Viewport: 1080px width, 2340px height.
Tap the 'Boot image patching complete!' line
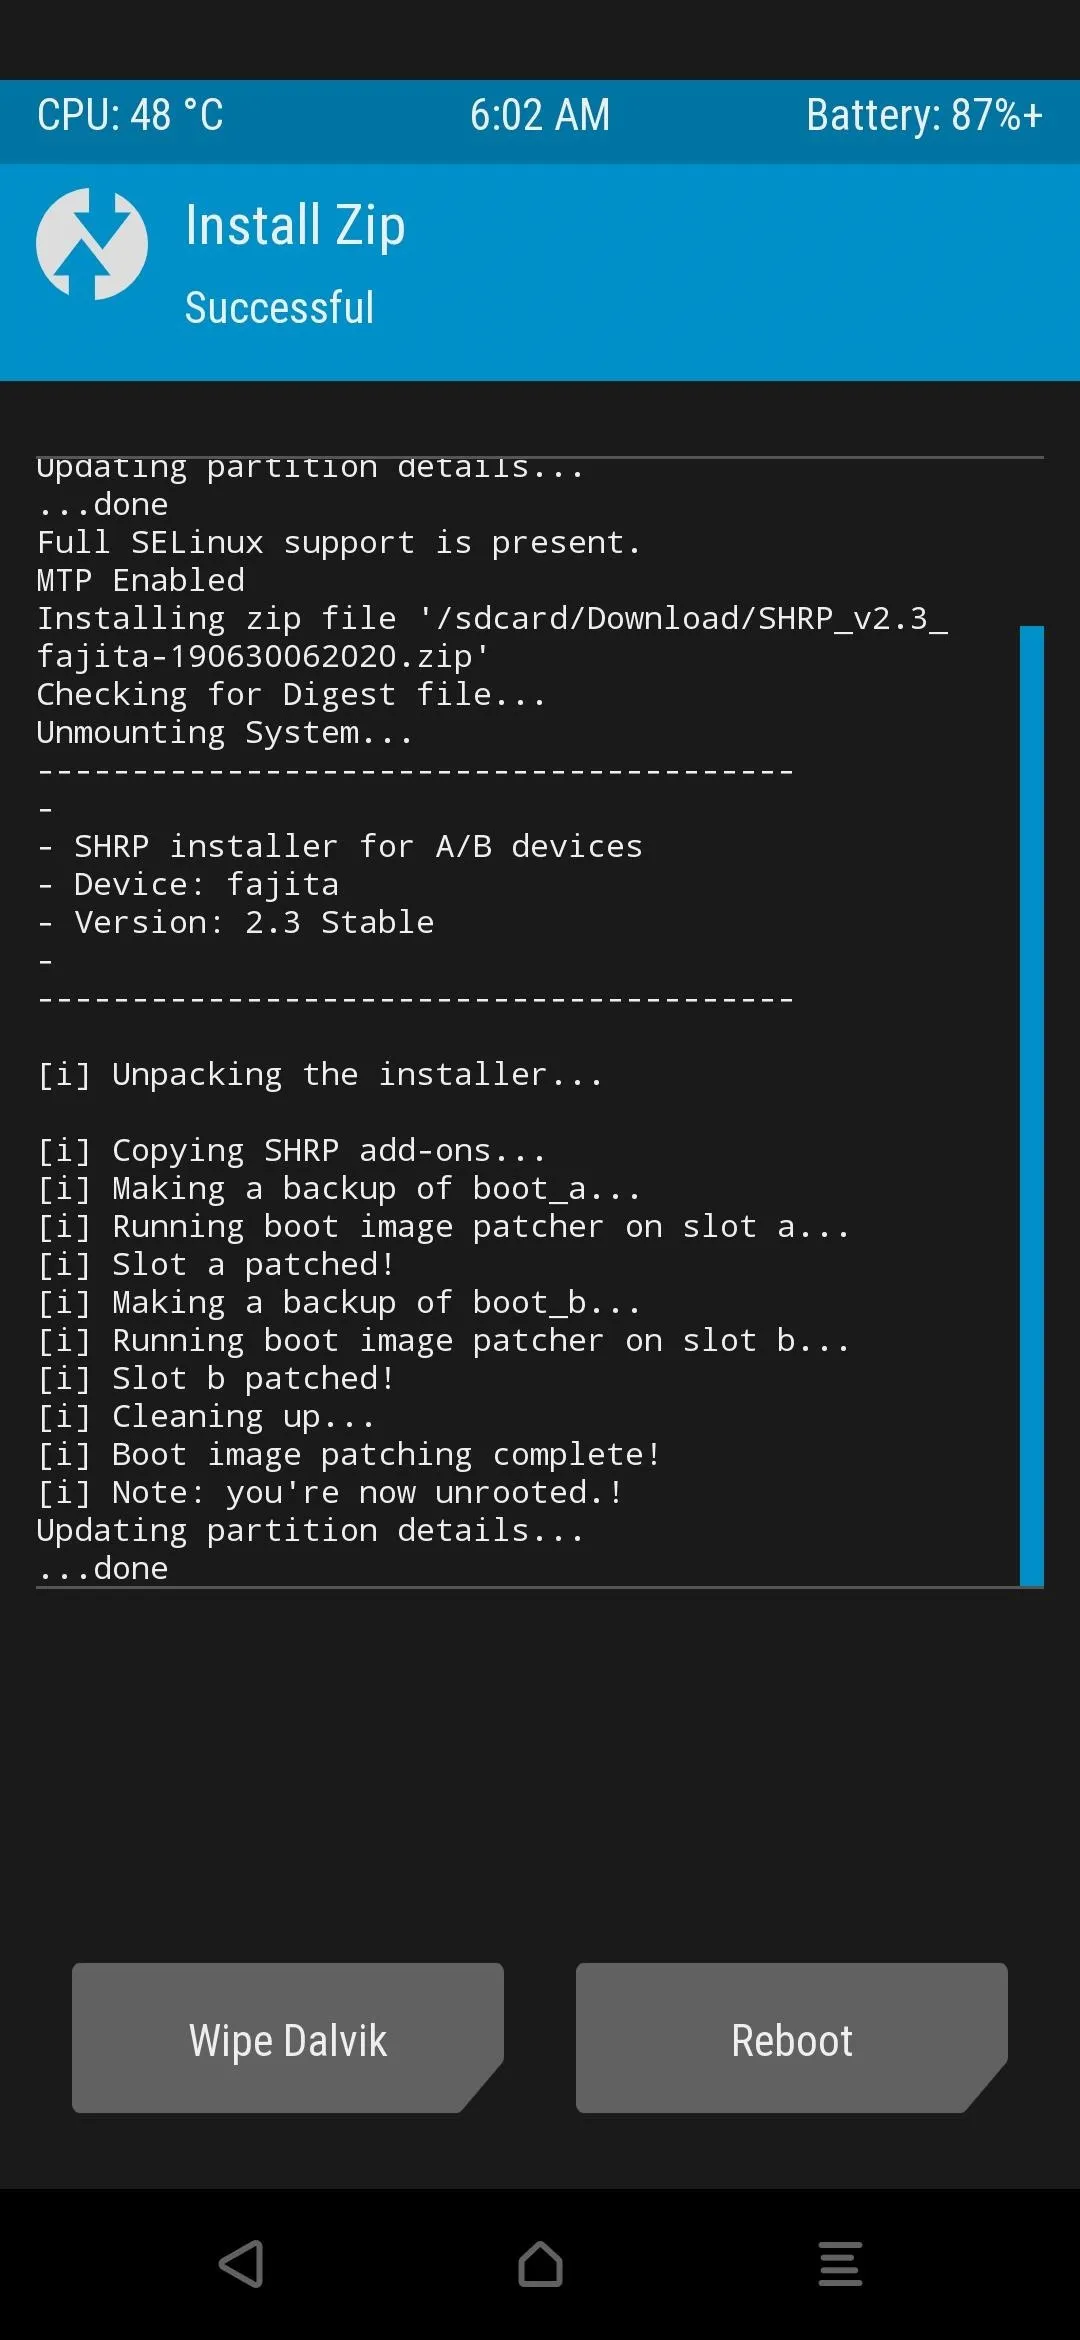tap(349, 1455)
